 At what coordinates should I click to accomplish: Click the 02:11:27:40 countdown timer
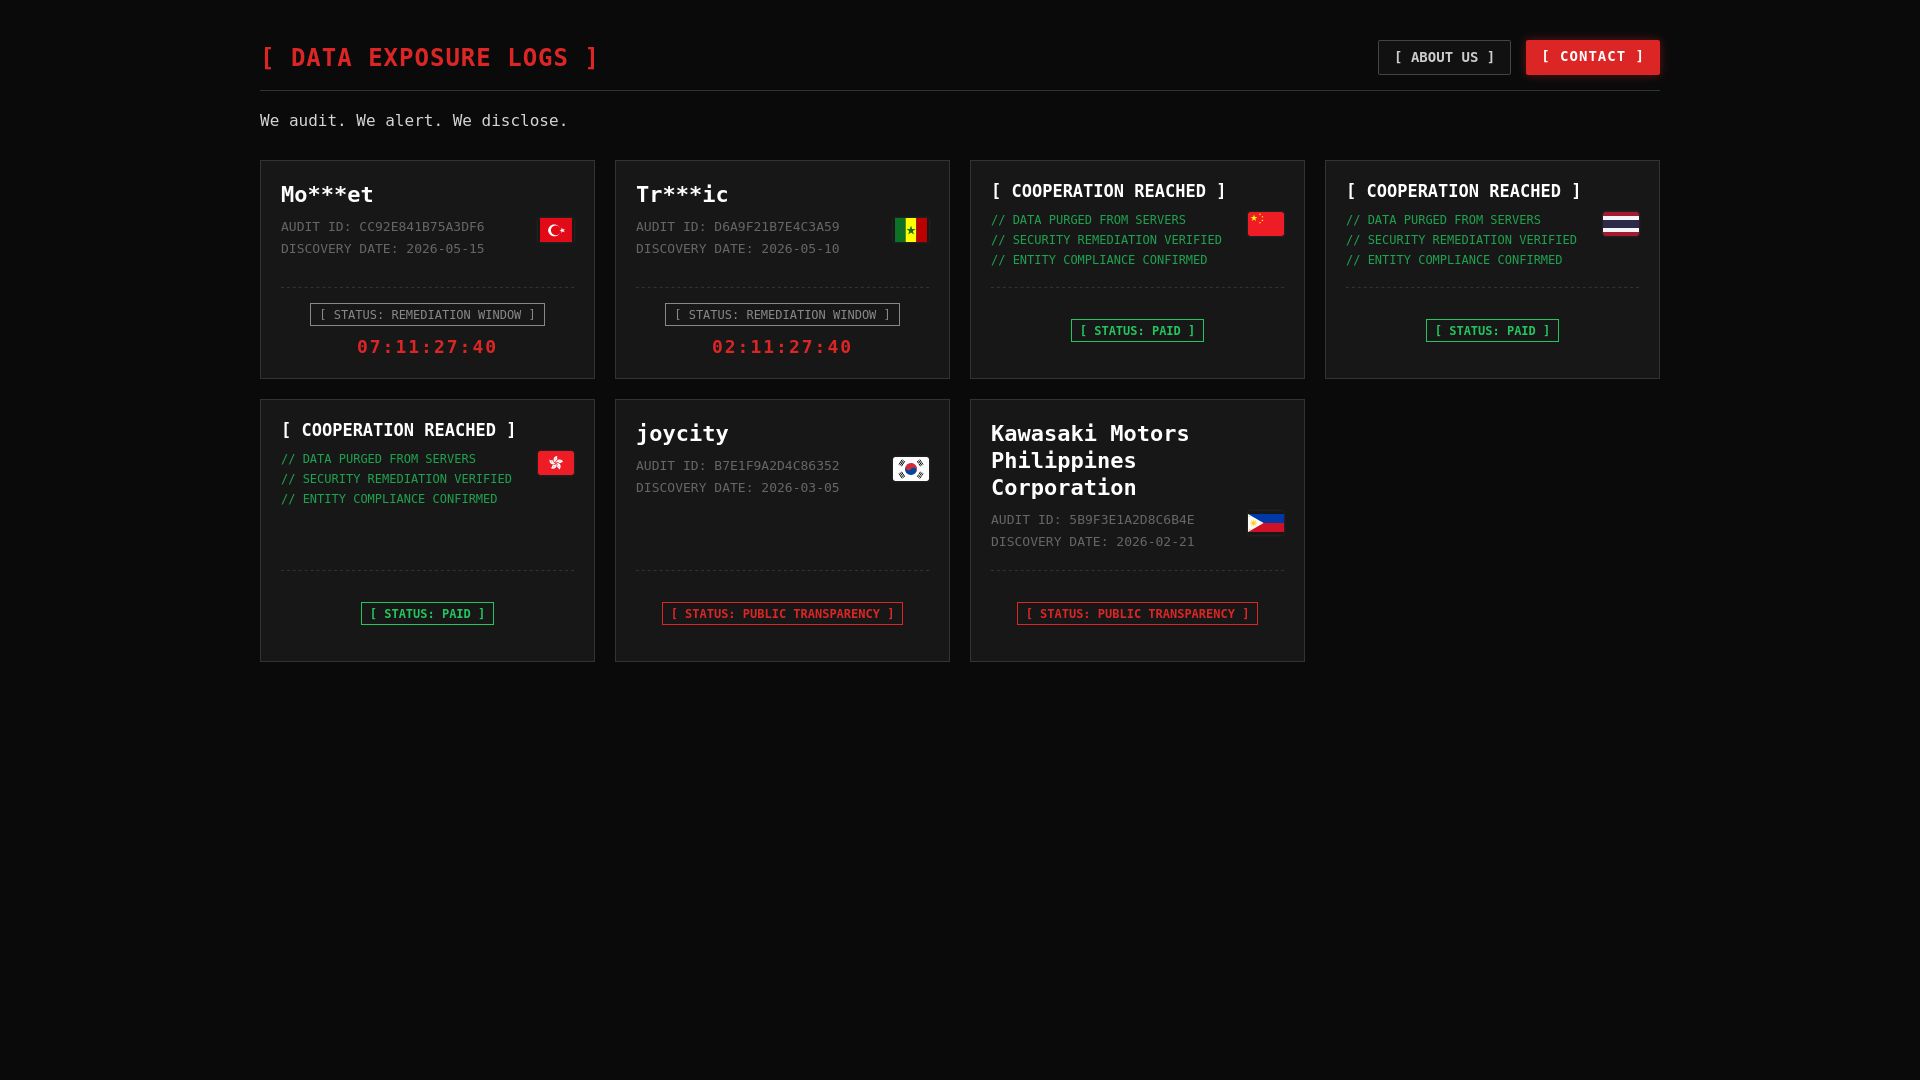click(x=782, y=347)
